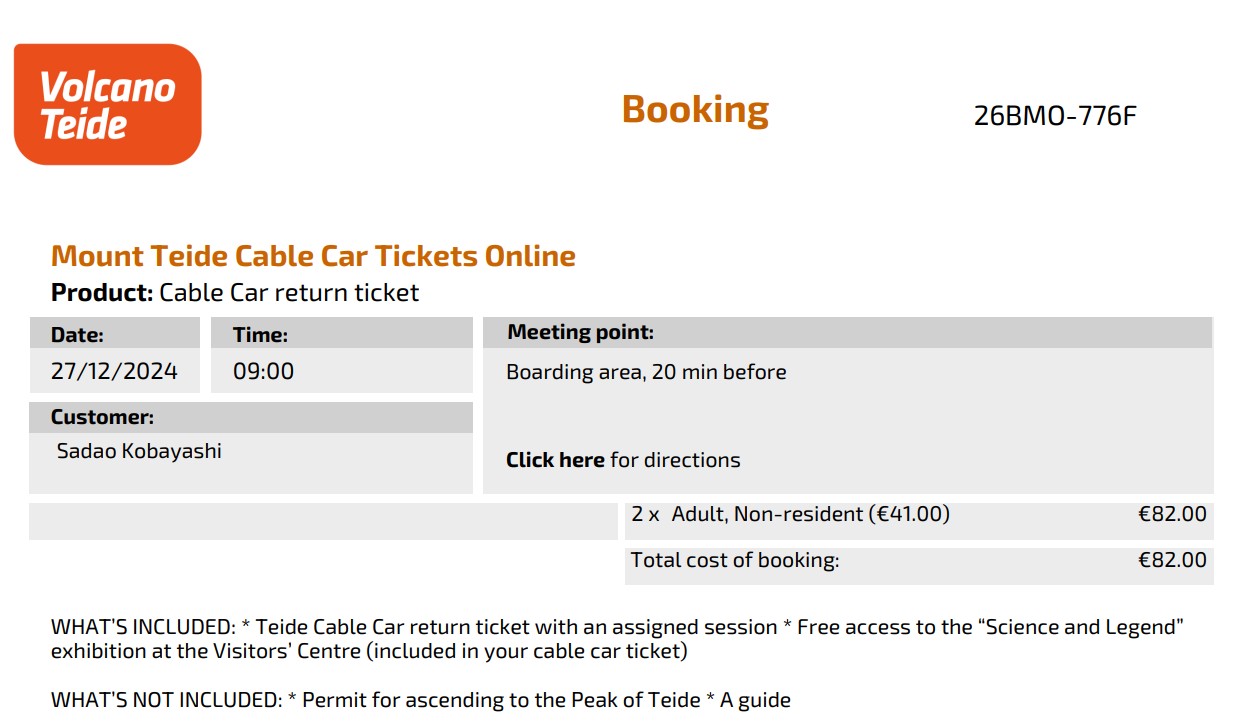Image resolution: width=1246 pixels, height=727 pixels.
Task: Click the Mount Teide Cable Car Tickets Online title
Action: tap(313, 256)
